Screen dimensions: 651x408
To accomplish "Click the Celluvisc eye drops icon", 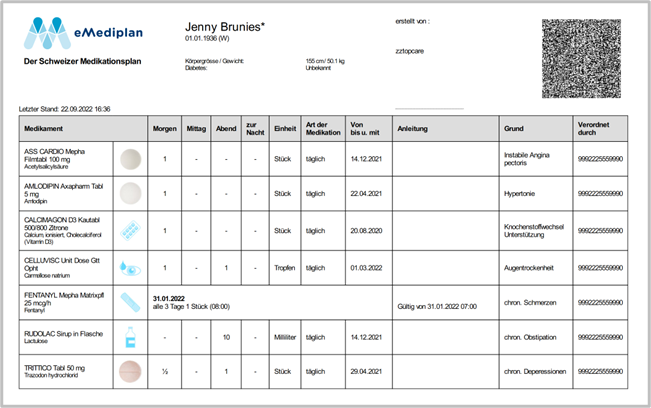I will pos(130,268).
